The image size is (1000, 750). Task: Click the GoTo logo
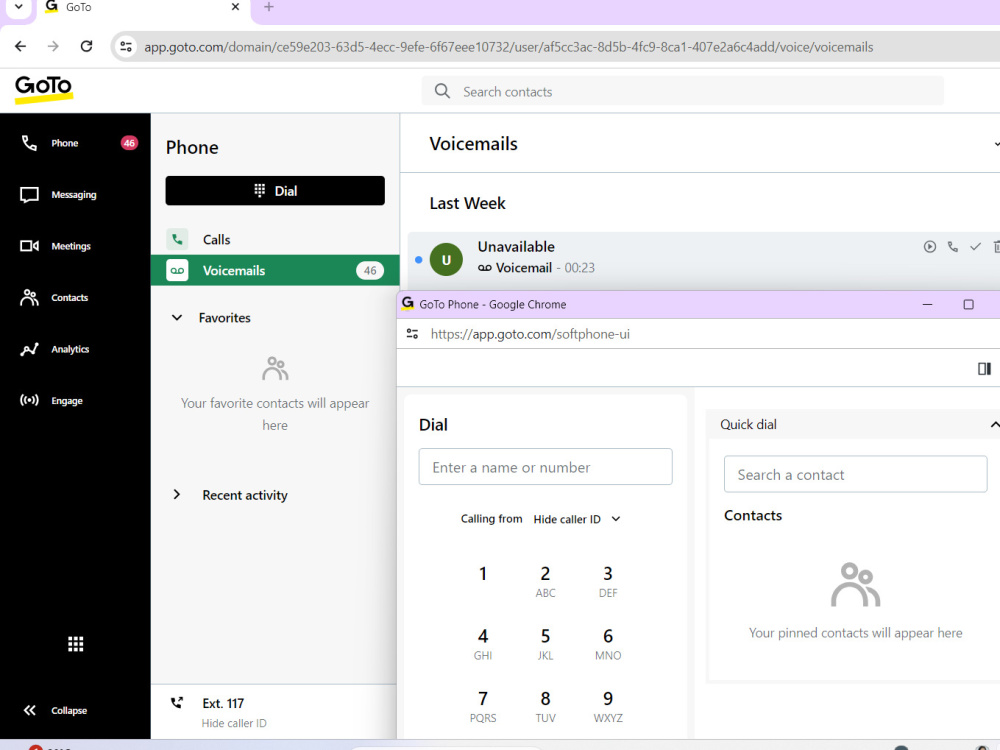pos(43,89)
